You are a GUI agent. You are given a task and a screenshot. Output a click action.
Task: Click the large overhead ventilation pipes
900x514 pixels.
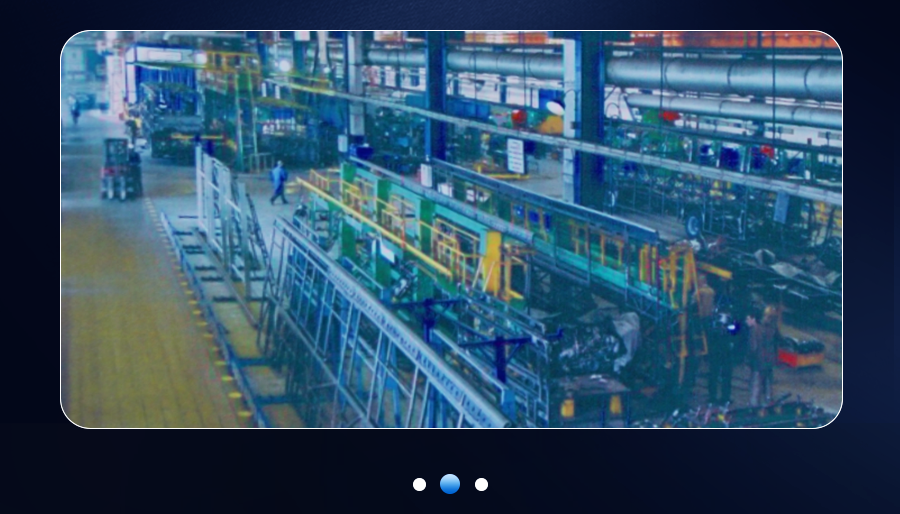[x=720, y=75]
